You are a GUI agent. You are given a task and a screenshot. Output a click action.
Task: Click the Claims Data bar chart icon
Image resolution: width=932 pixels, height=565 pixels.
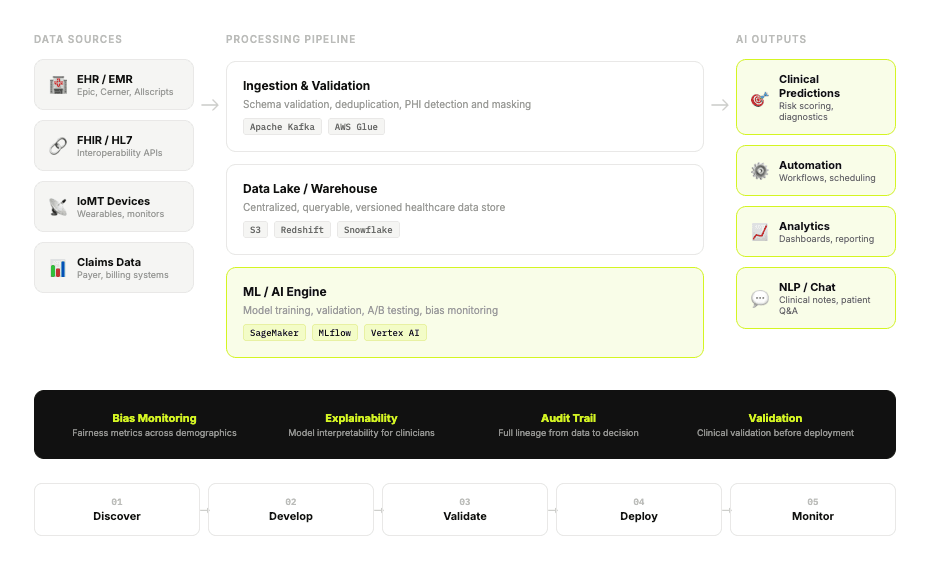click(x=58, y=268)
